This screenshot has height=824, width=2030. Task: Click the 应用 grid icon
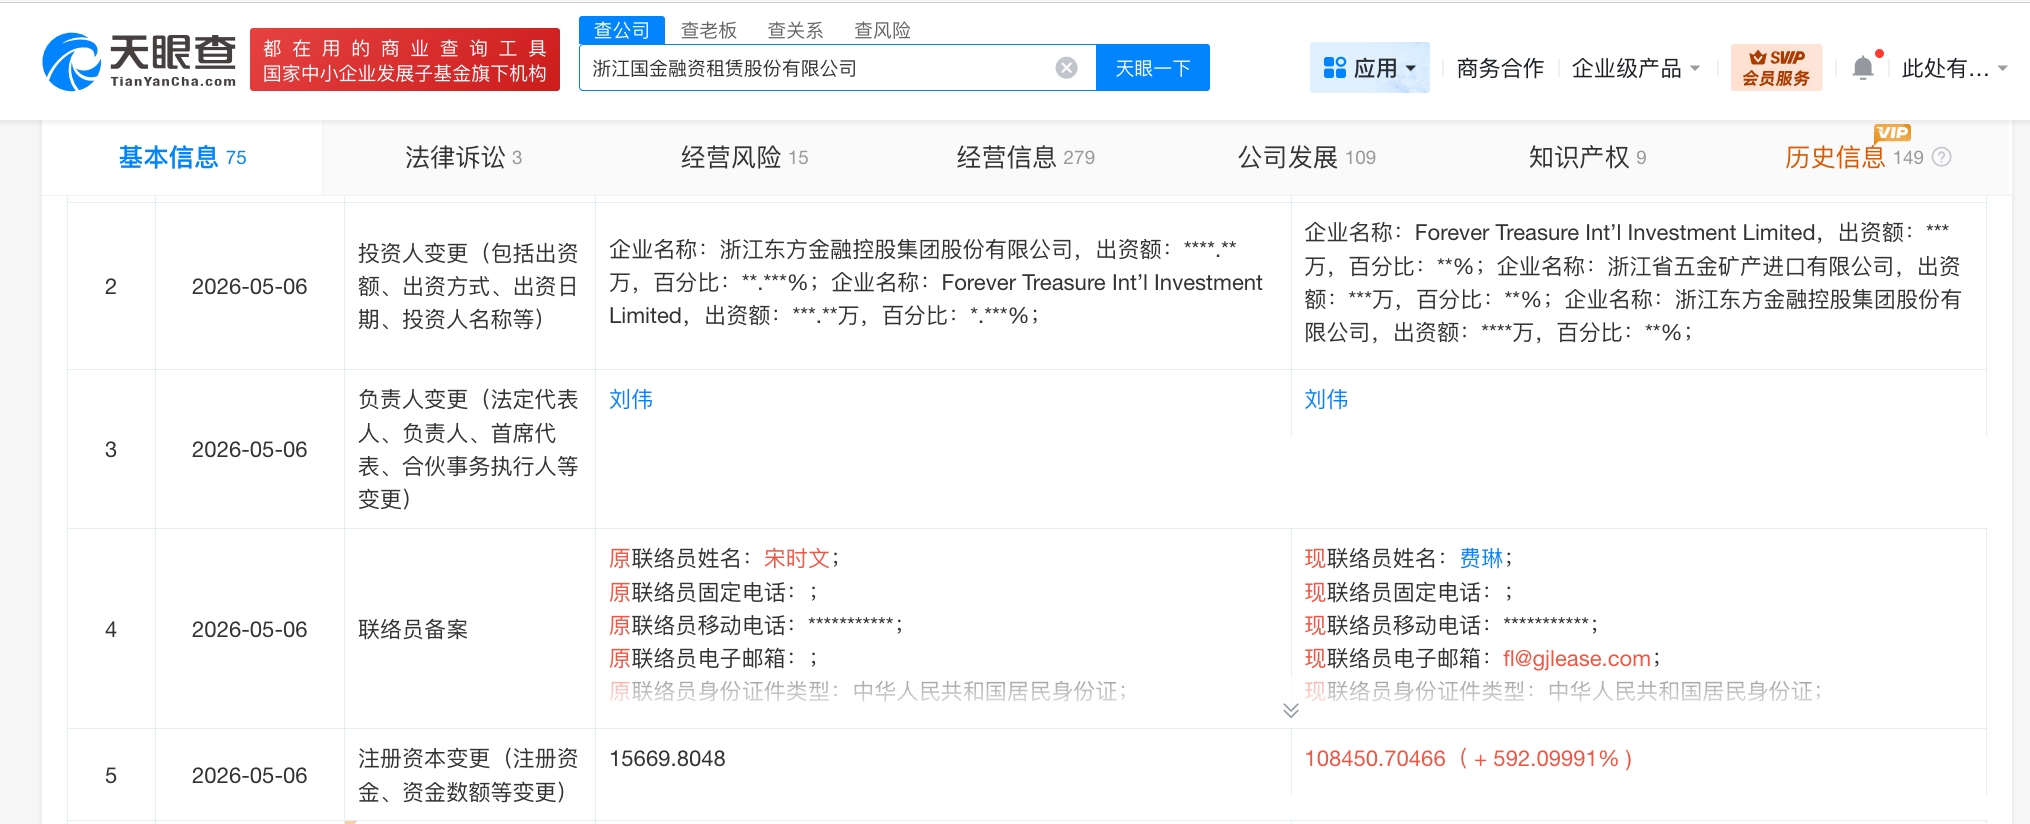(x=1334, y=68)
